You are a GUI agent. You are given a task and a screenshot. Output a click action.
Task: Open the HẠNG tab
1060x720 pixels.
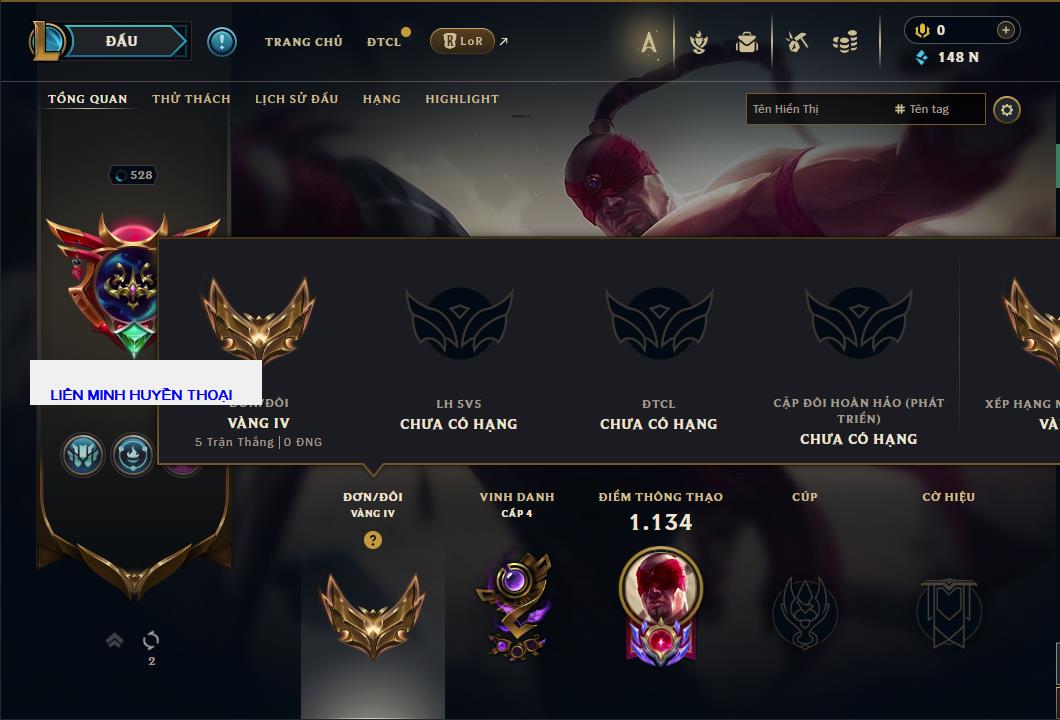coord(381,99)
